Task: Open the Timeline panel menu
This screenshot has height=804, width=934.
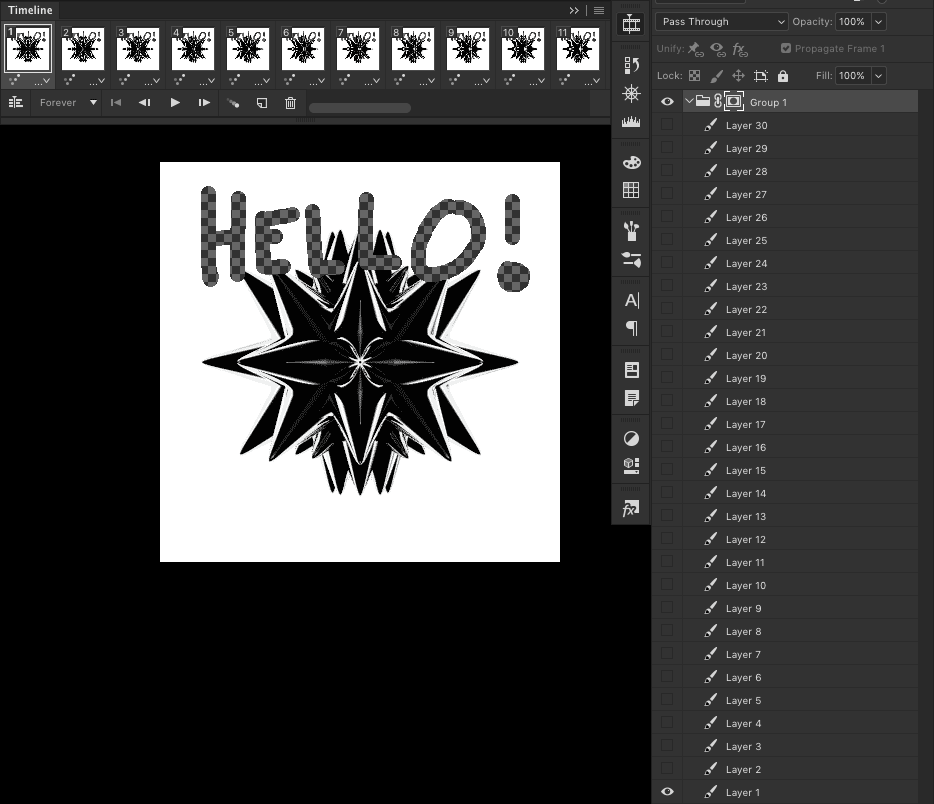Action: point(598,10)
